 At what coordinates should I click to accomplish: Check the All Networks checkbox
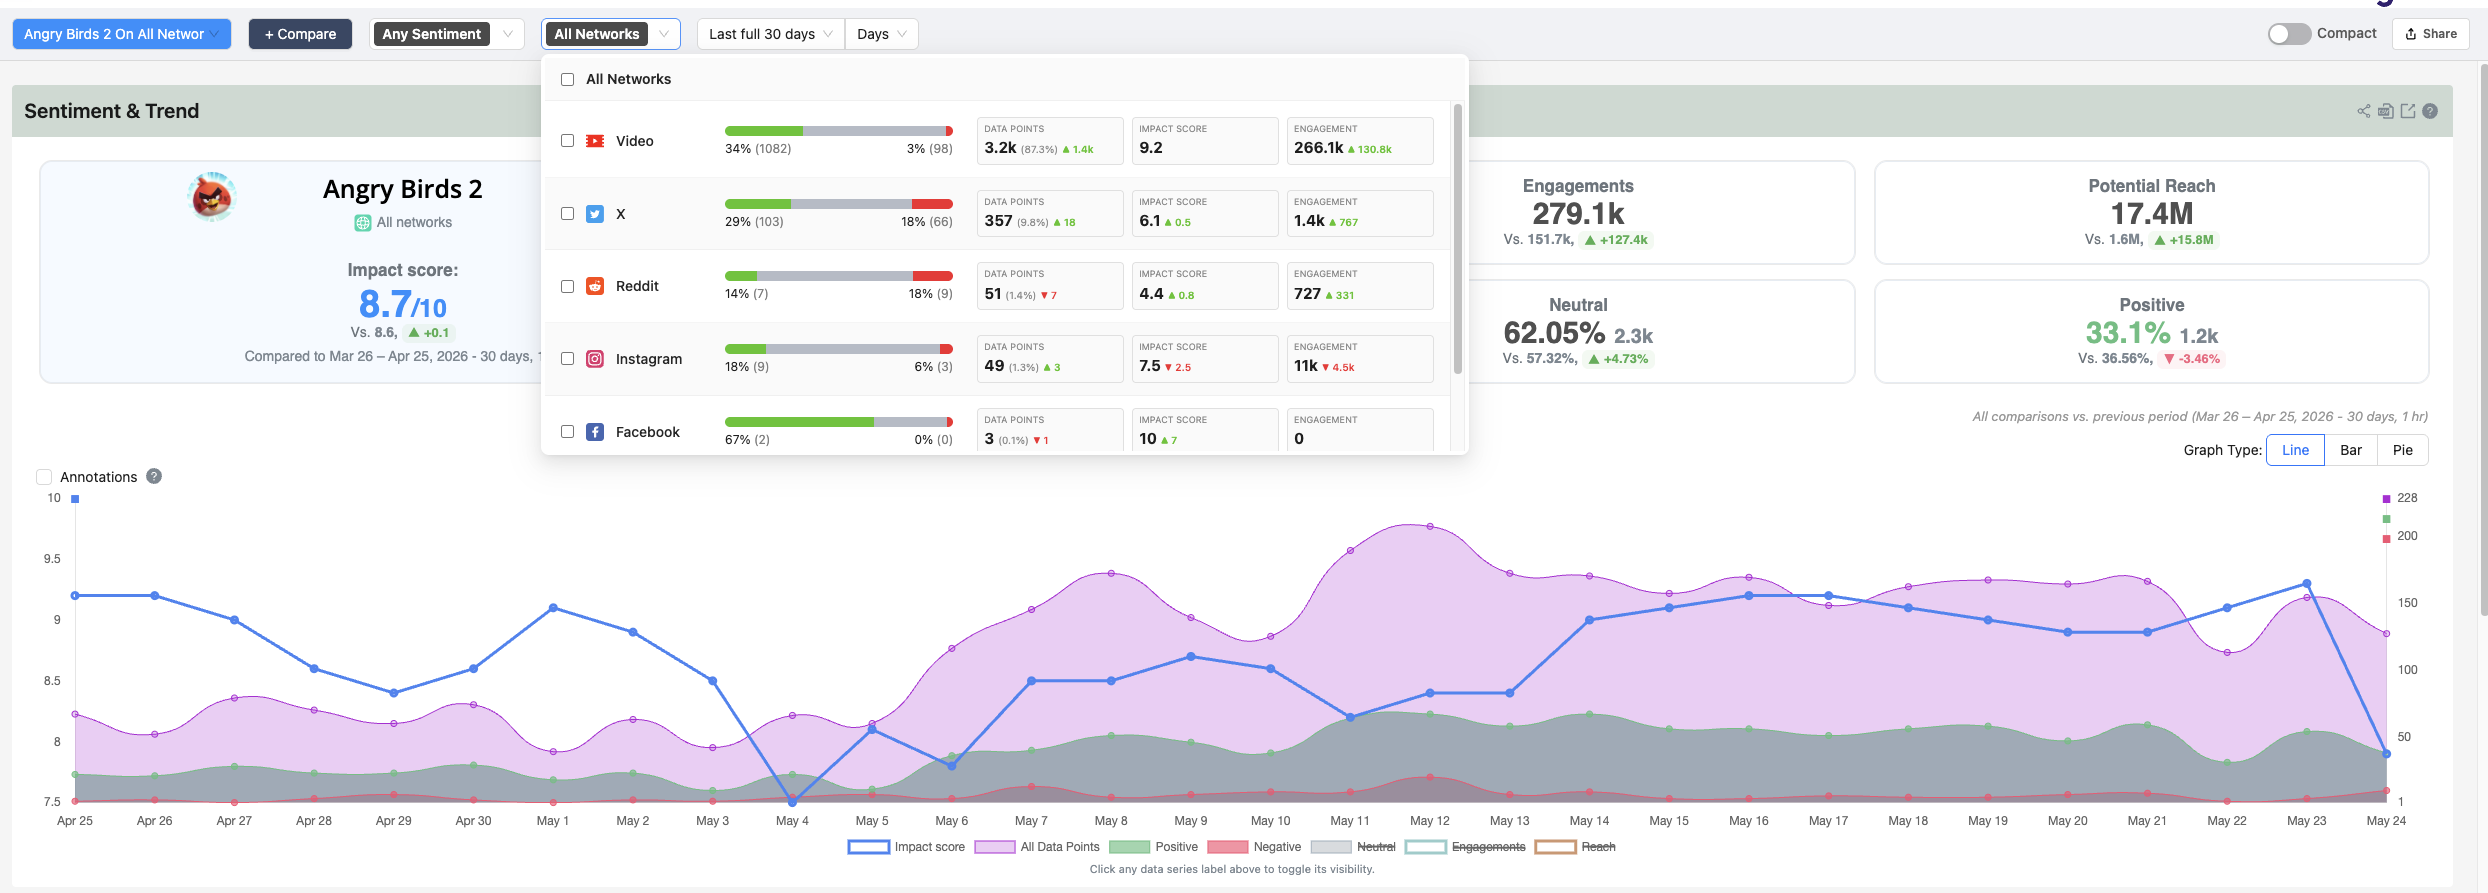[568, 79]
